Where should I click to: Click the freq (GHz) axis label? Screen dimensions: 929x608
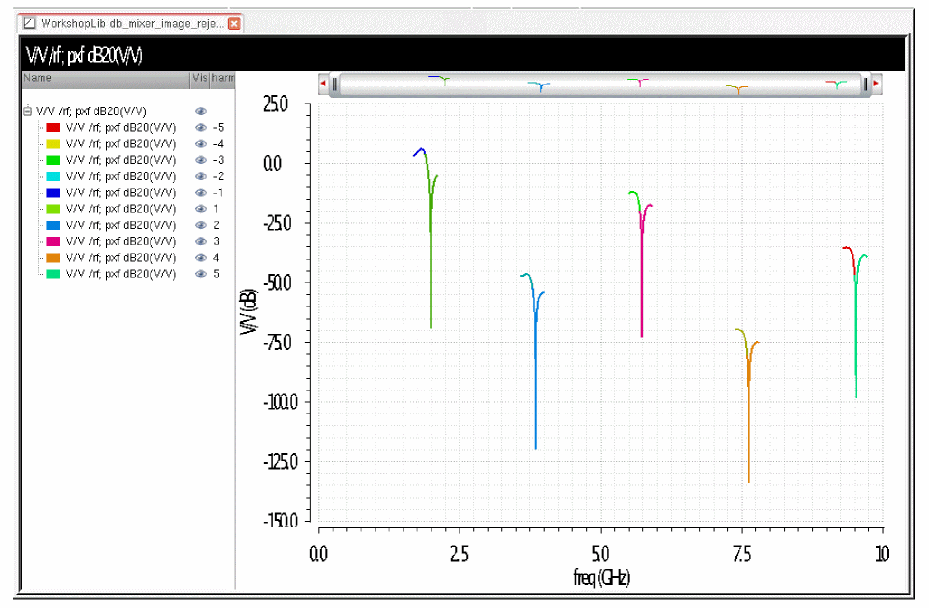click(x=601, y=578)
